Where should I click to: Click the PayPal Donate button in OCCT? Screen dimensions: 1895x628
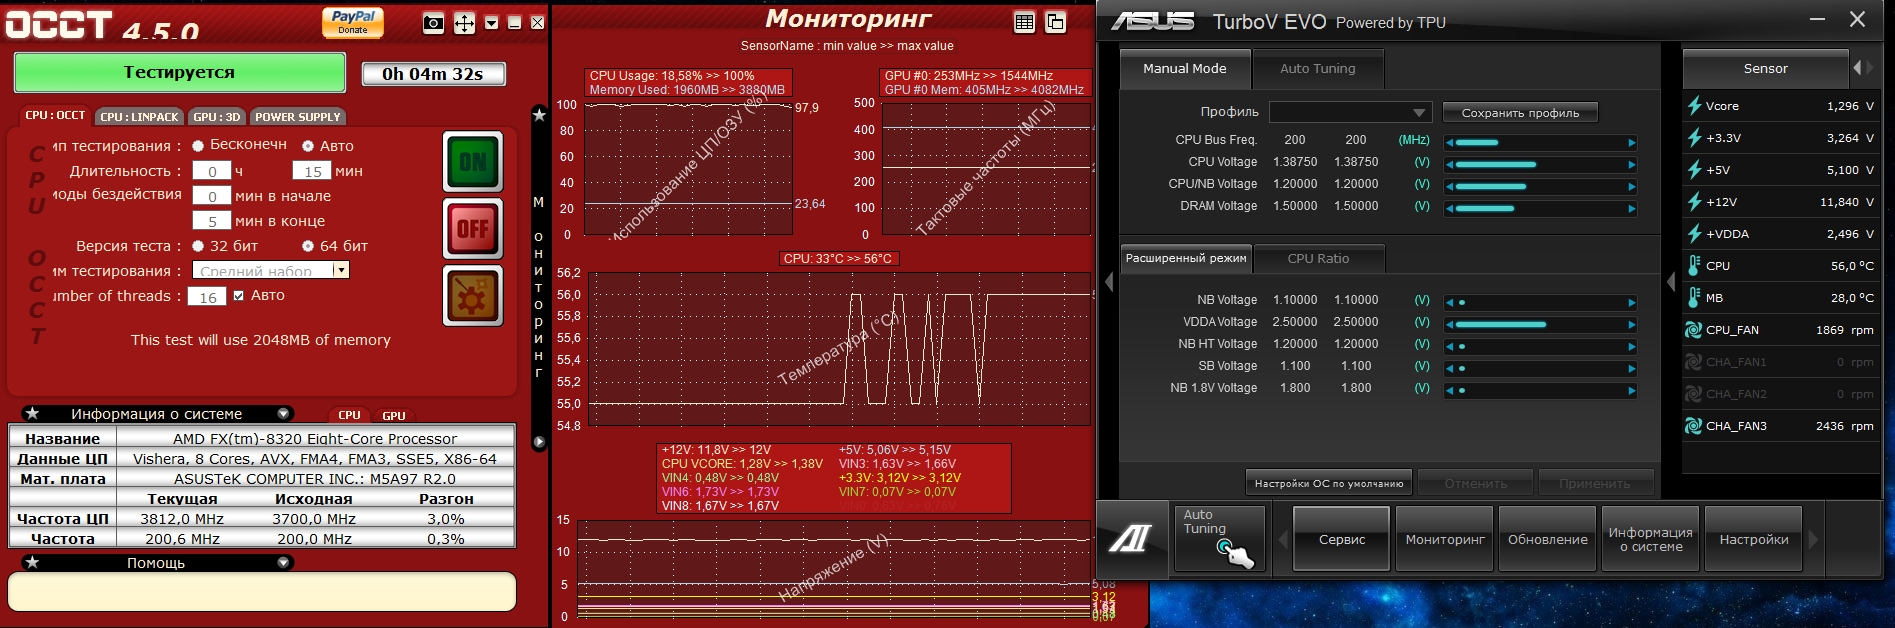click(x=353, y=22)
